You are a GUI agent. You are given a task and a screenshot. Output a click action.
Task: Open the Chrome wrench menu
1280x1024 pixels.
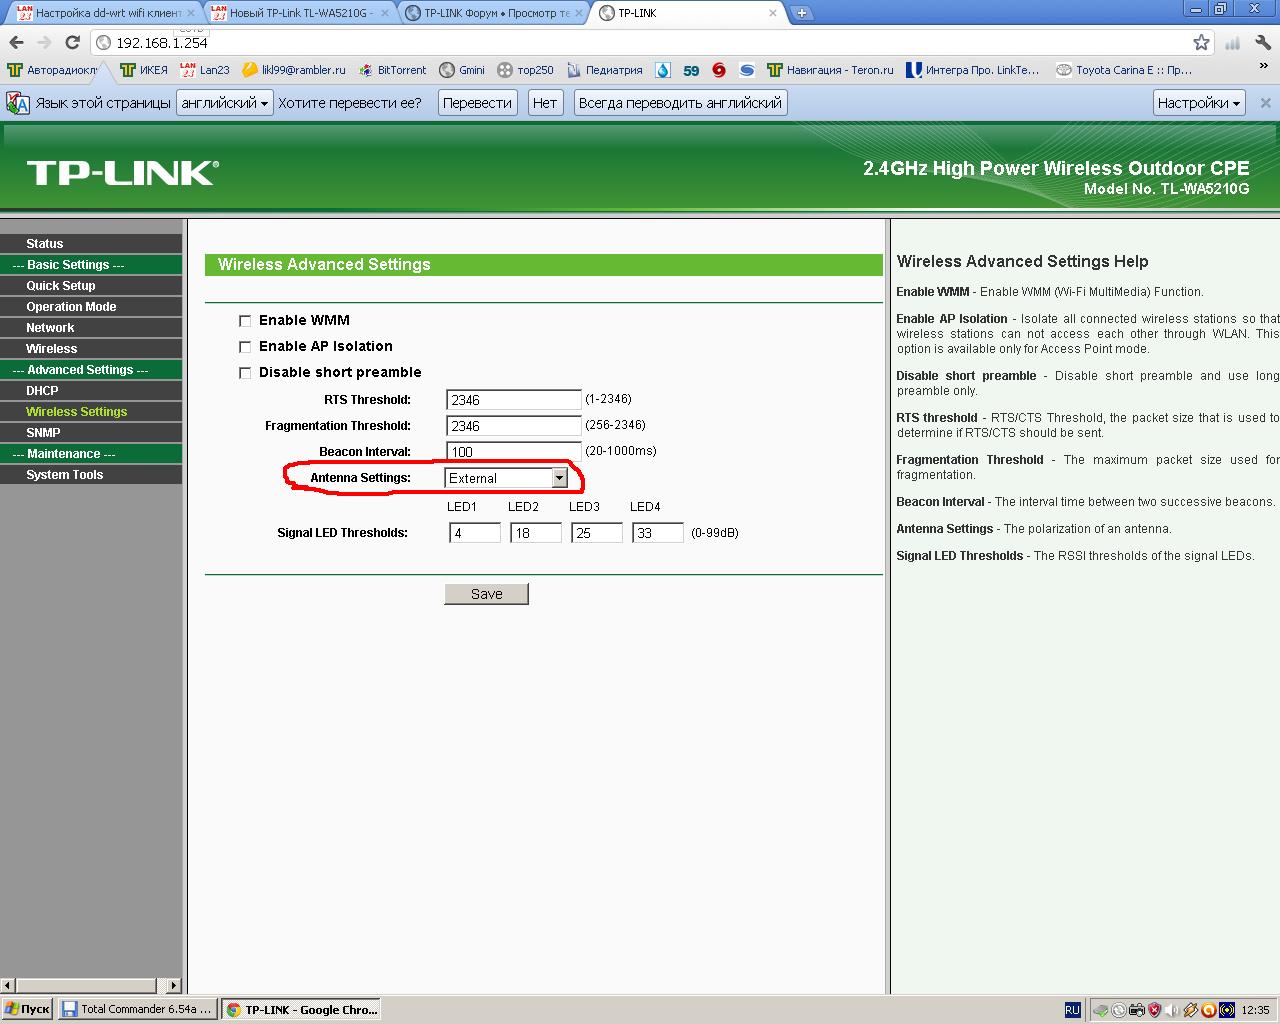(x=1263, y=42)
